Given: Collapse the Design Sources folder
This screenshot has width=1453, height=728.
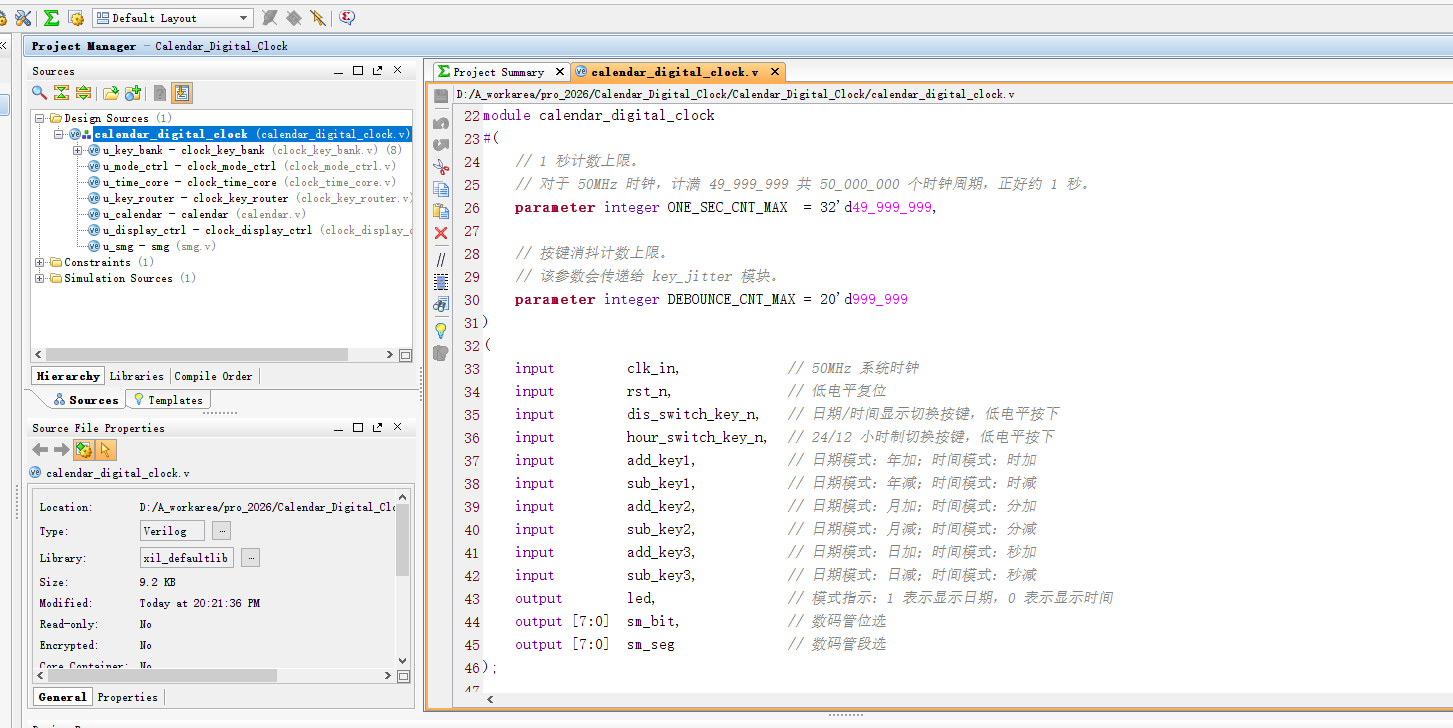Looking at the screenshot, I should pyautogui.click(x=40, y=118).
